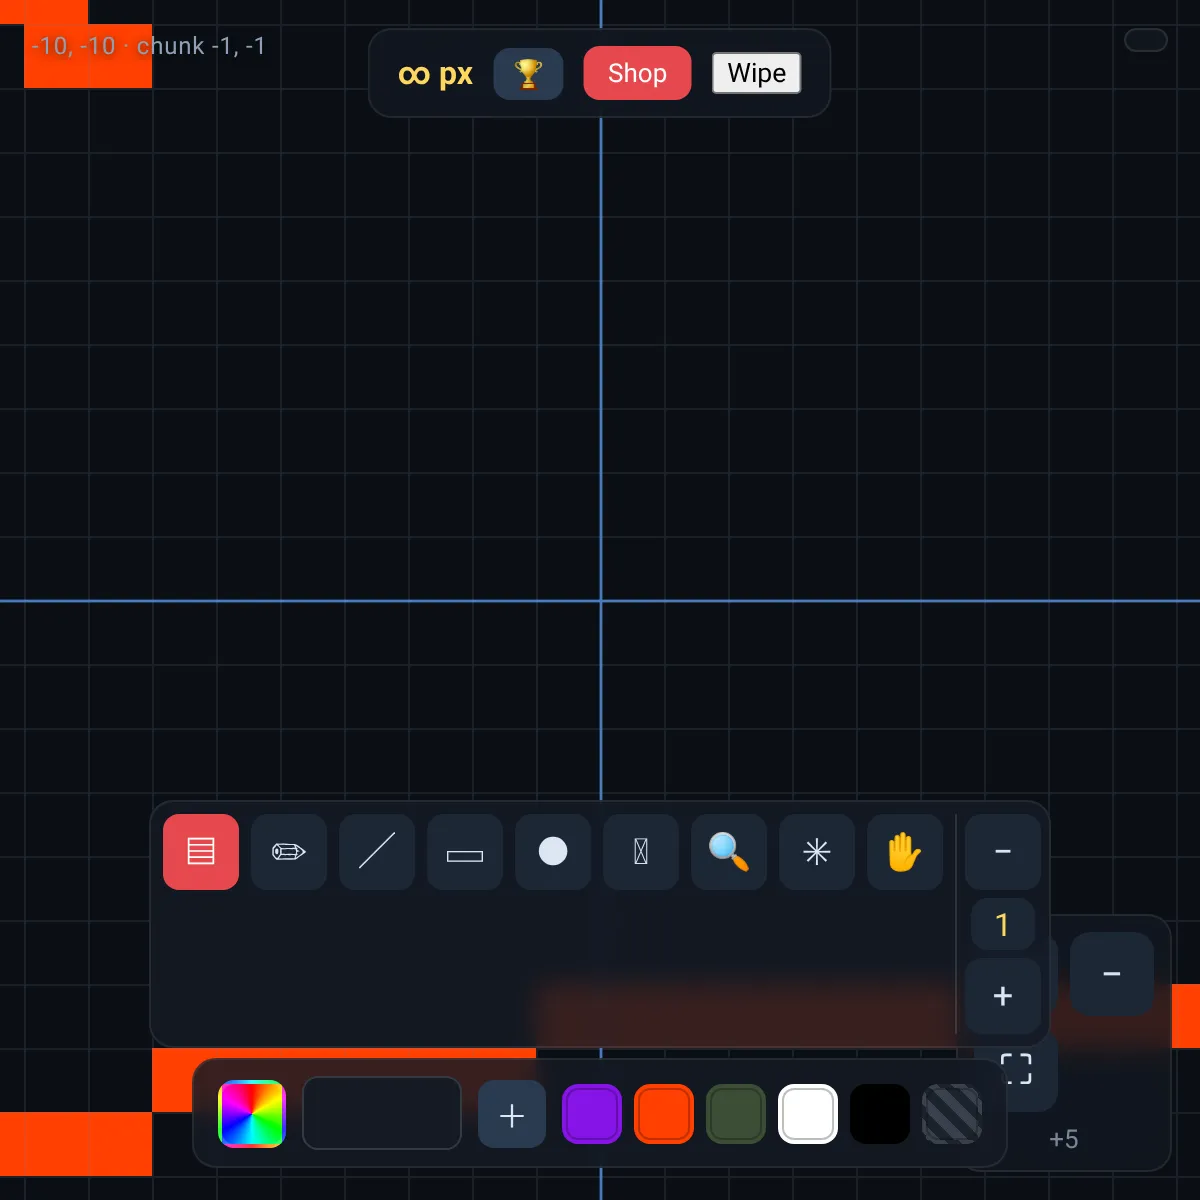Click the brush size value 1
Image resolution: width=1200 pixels, height=1200 pixels.
[x=1003, y=925]
